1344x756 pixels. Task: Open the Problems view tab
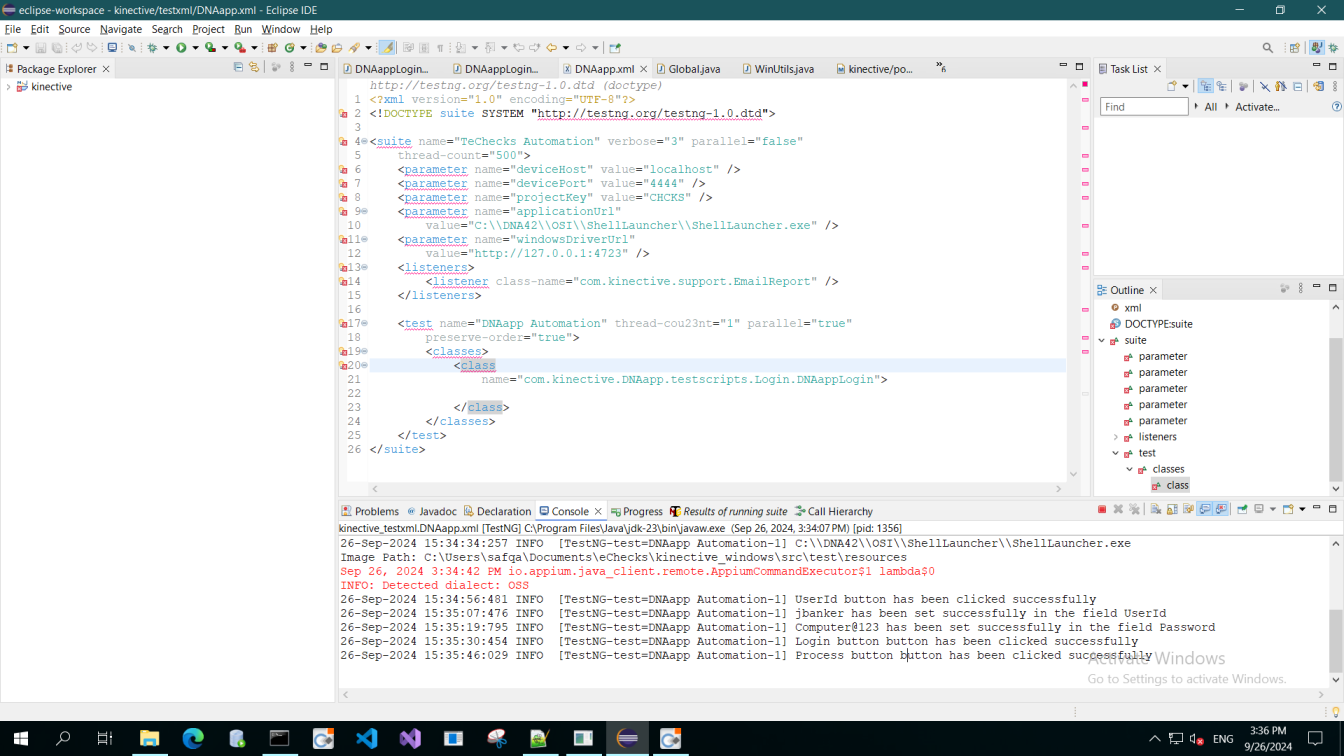click(376, 511)
